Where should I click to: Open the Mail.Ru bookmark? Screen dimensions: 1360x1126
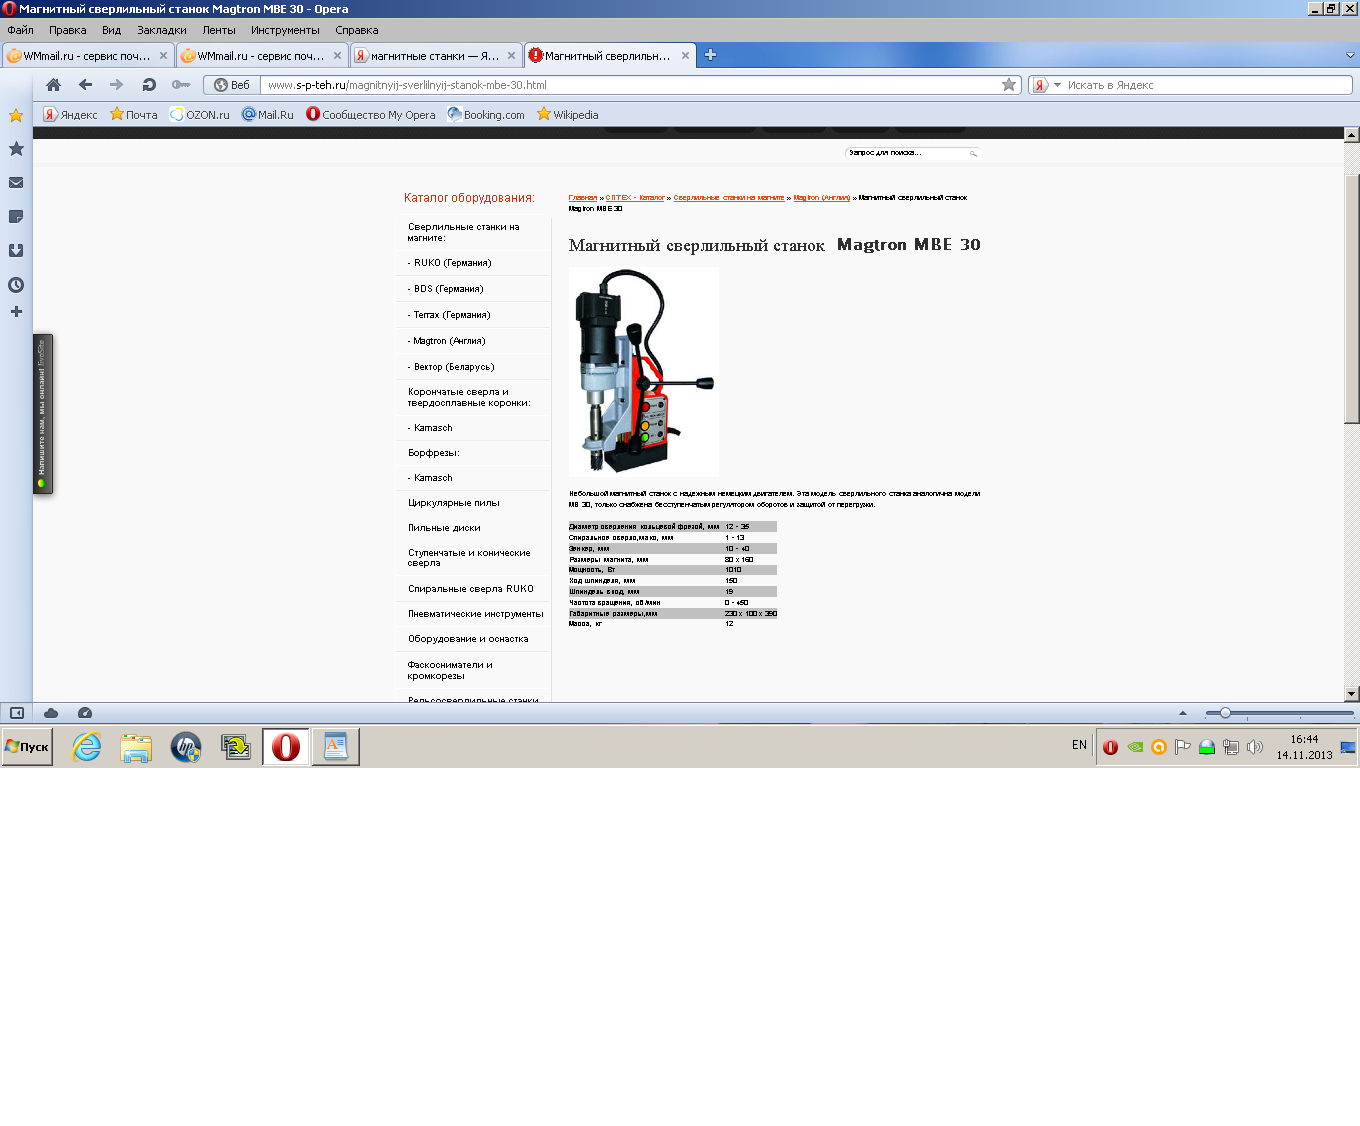tap(268, 115)
